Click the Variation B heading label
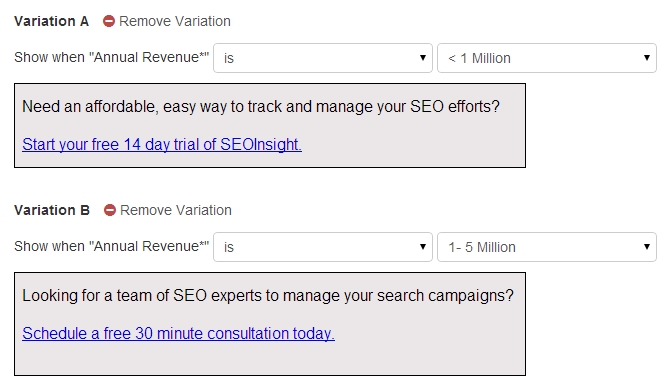Image resolution: width=668 pixels, height=387 pixels. coord(52,210)
